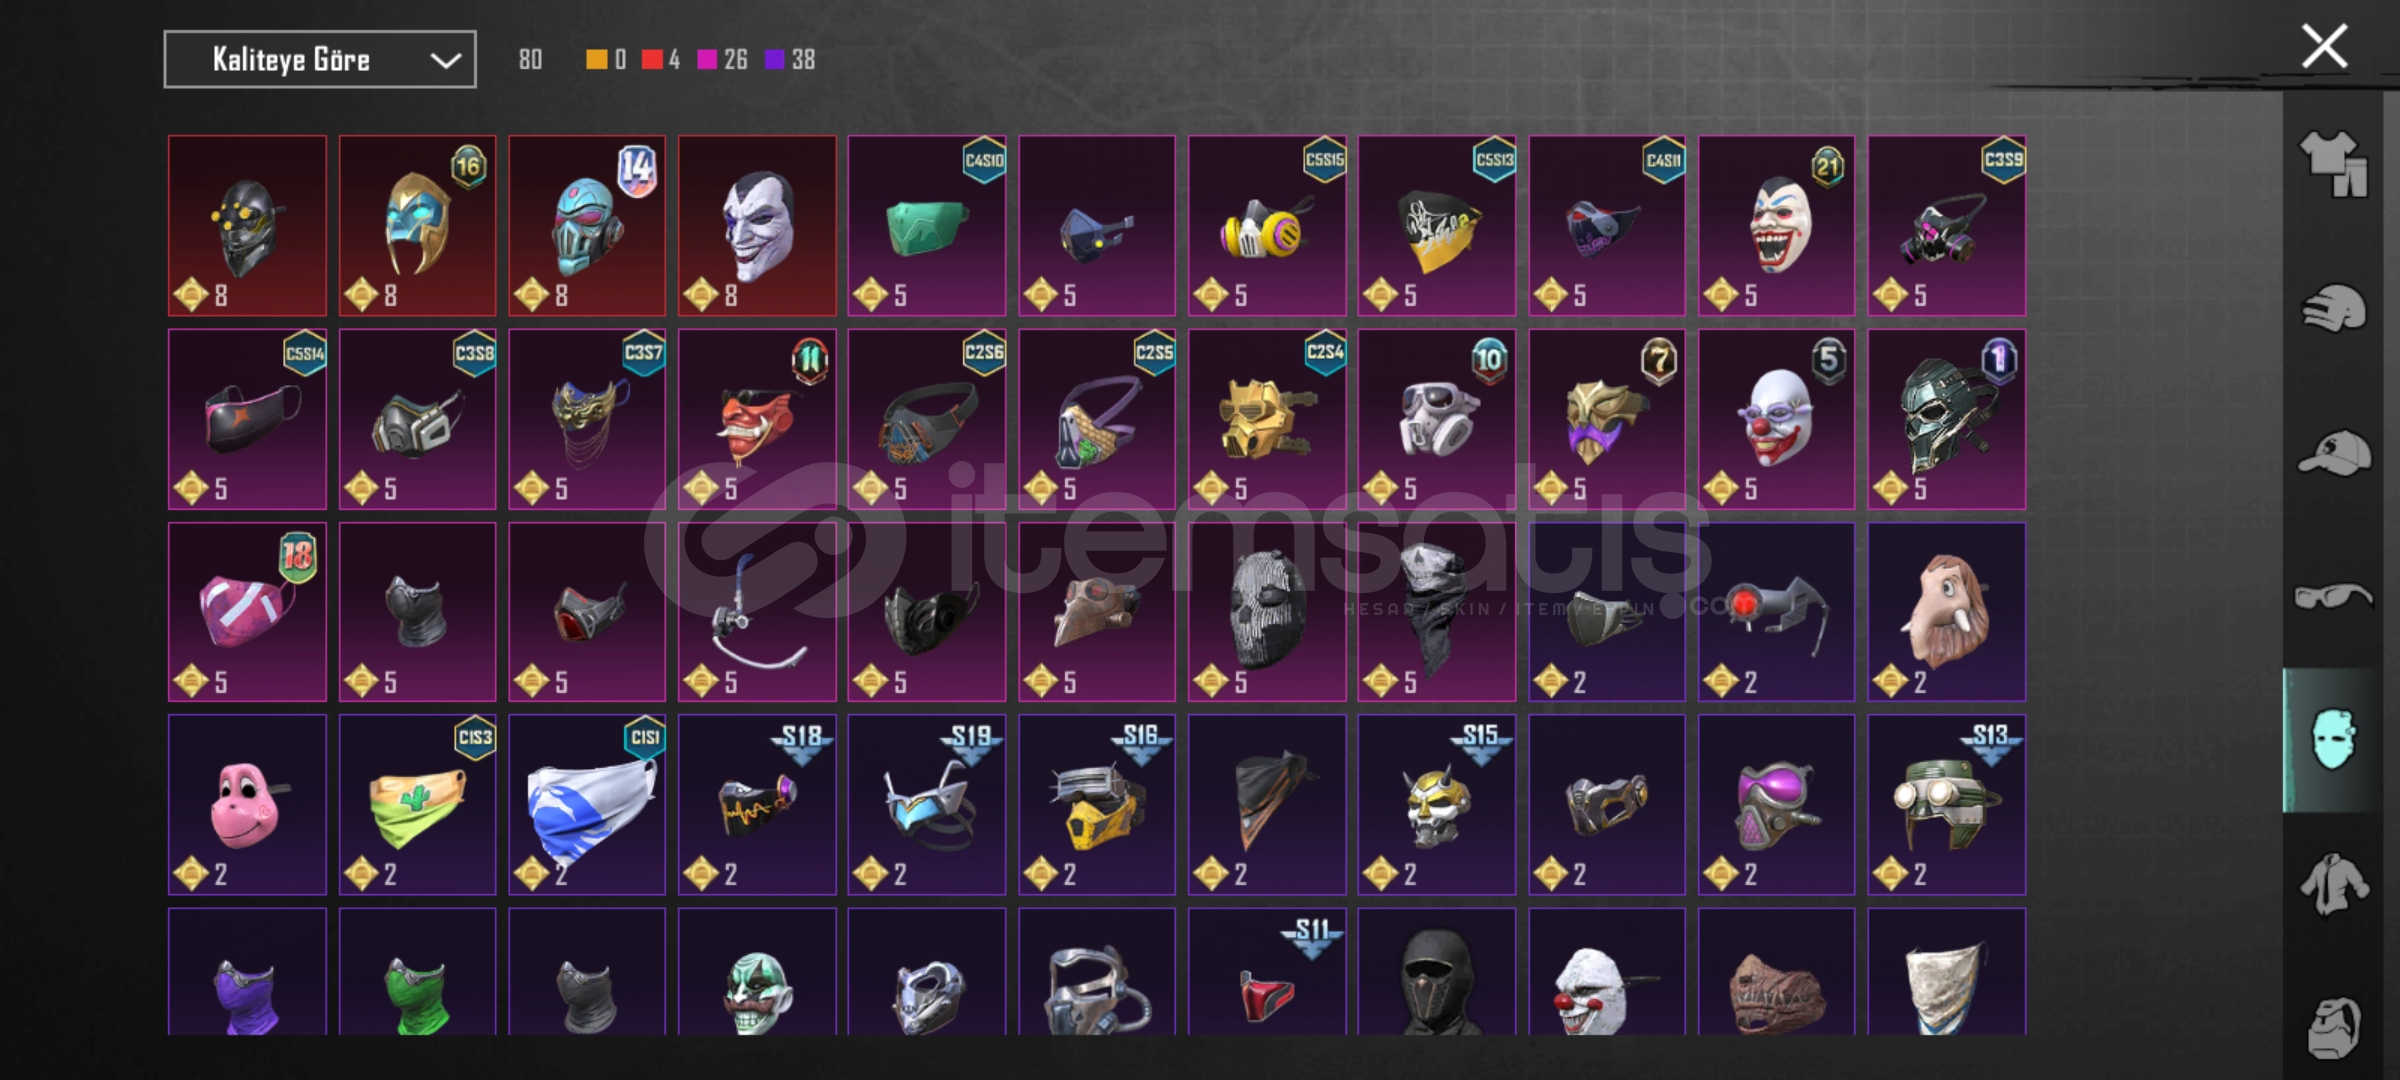
Task: Select the golden helmet mask with badge 16
Action: [x=417, y=226]
